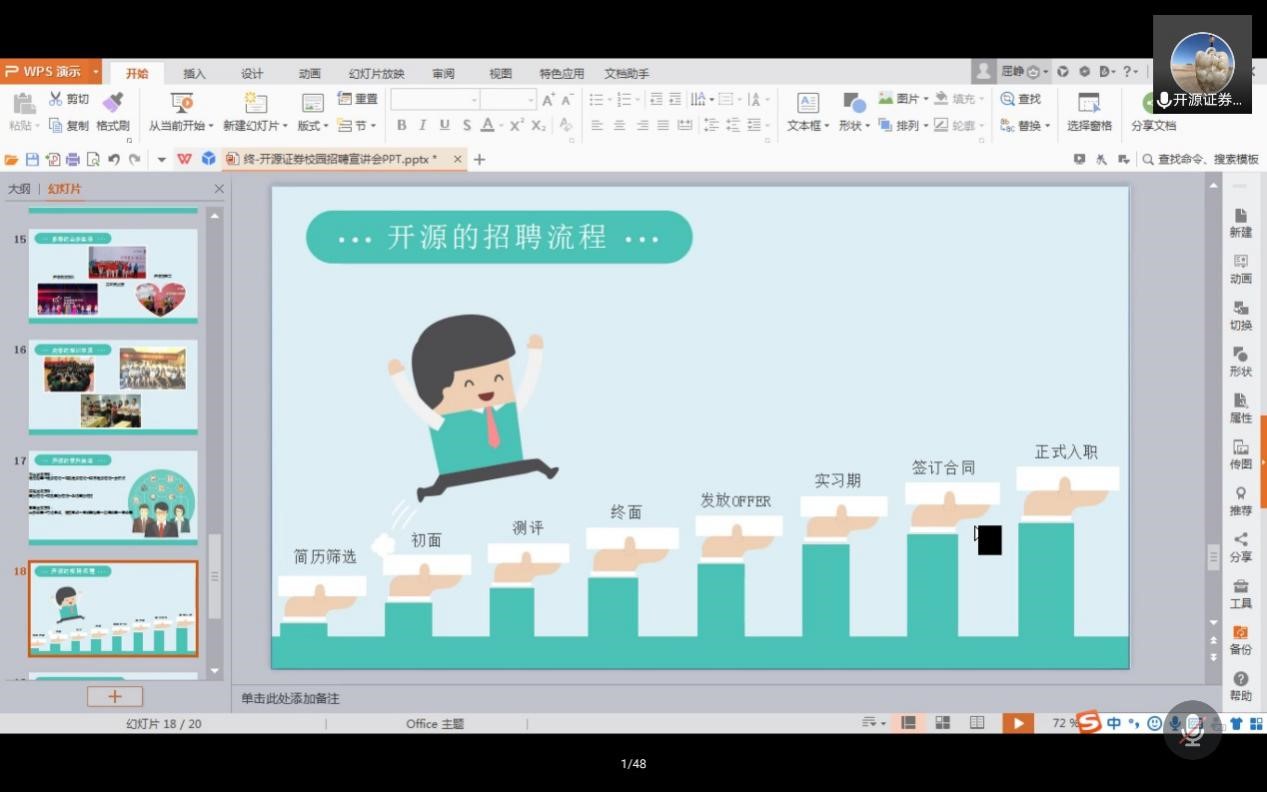Click the save icon in quick access toolbar
The width and height of the screenshot is (1267, 792).
click(x=32, y=159)
